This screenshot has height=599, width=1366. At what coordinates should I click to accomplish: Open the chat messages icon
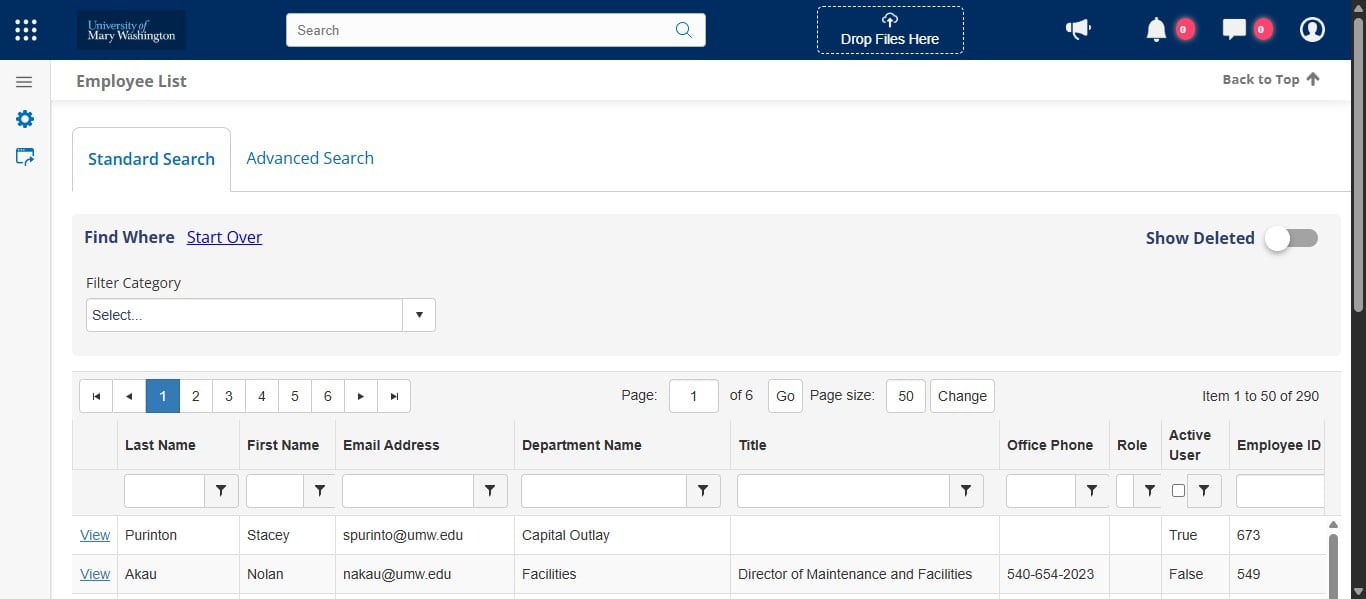1234,29
